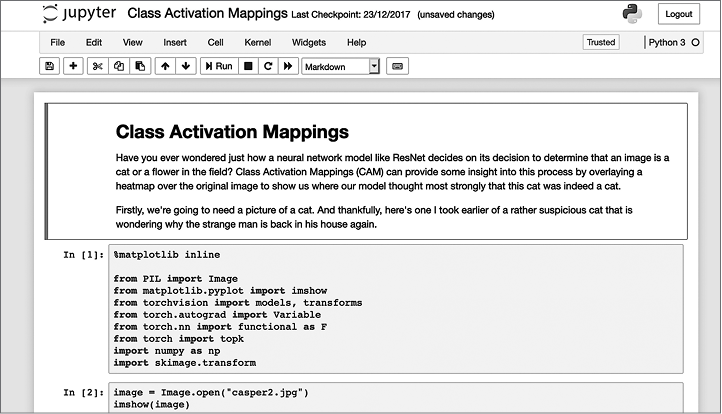Toggle the Trusted notebook indicator
This screenshot has height=414, width=722.
[x=601, y=43]
